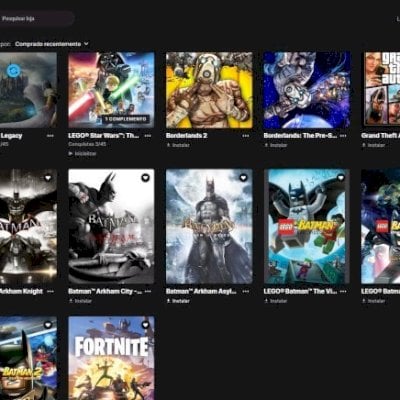Click the 'Batman Arkham Asyl...' title text
The image size is (400, 400).
(201, 291)
